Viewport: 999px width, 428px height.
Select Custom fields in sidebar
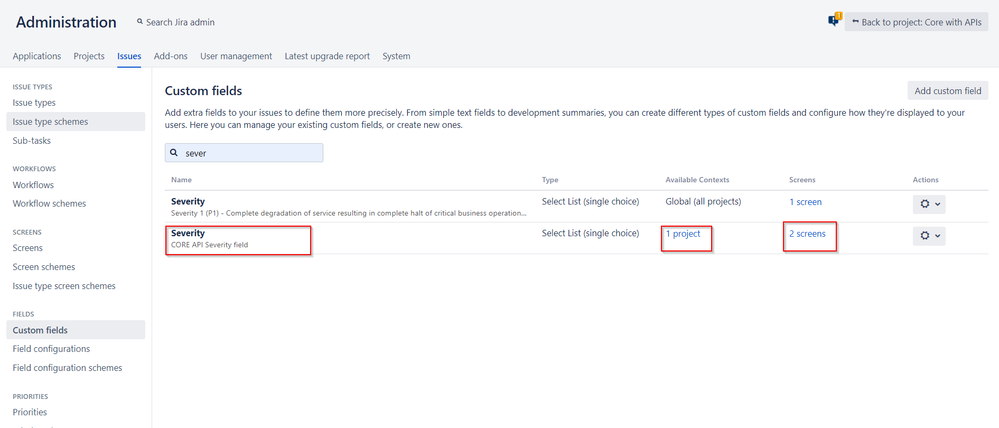click(76, 330)
